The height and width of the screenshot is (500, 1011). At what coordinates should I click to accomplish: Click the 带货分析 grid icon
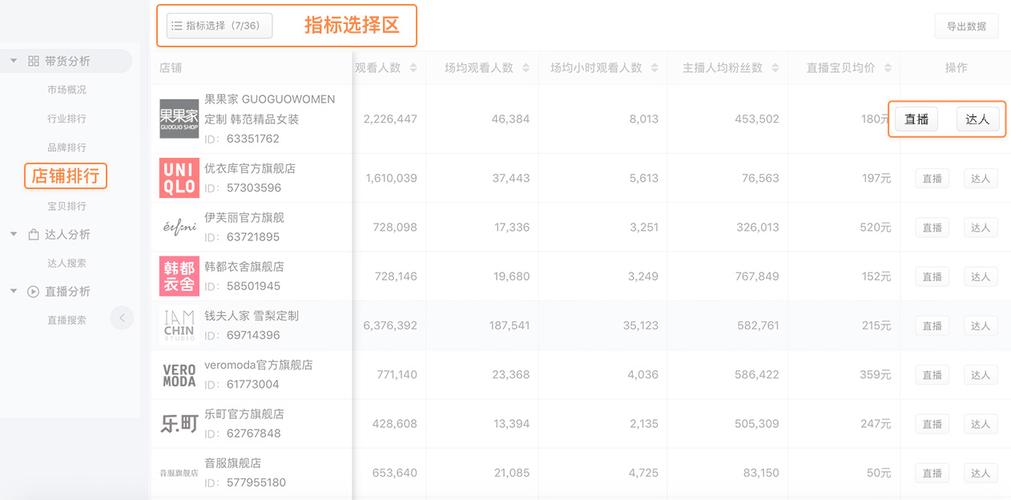[x=34, y=61]
